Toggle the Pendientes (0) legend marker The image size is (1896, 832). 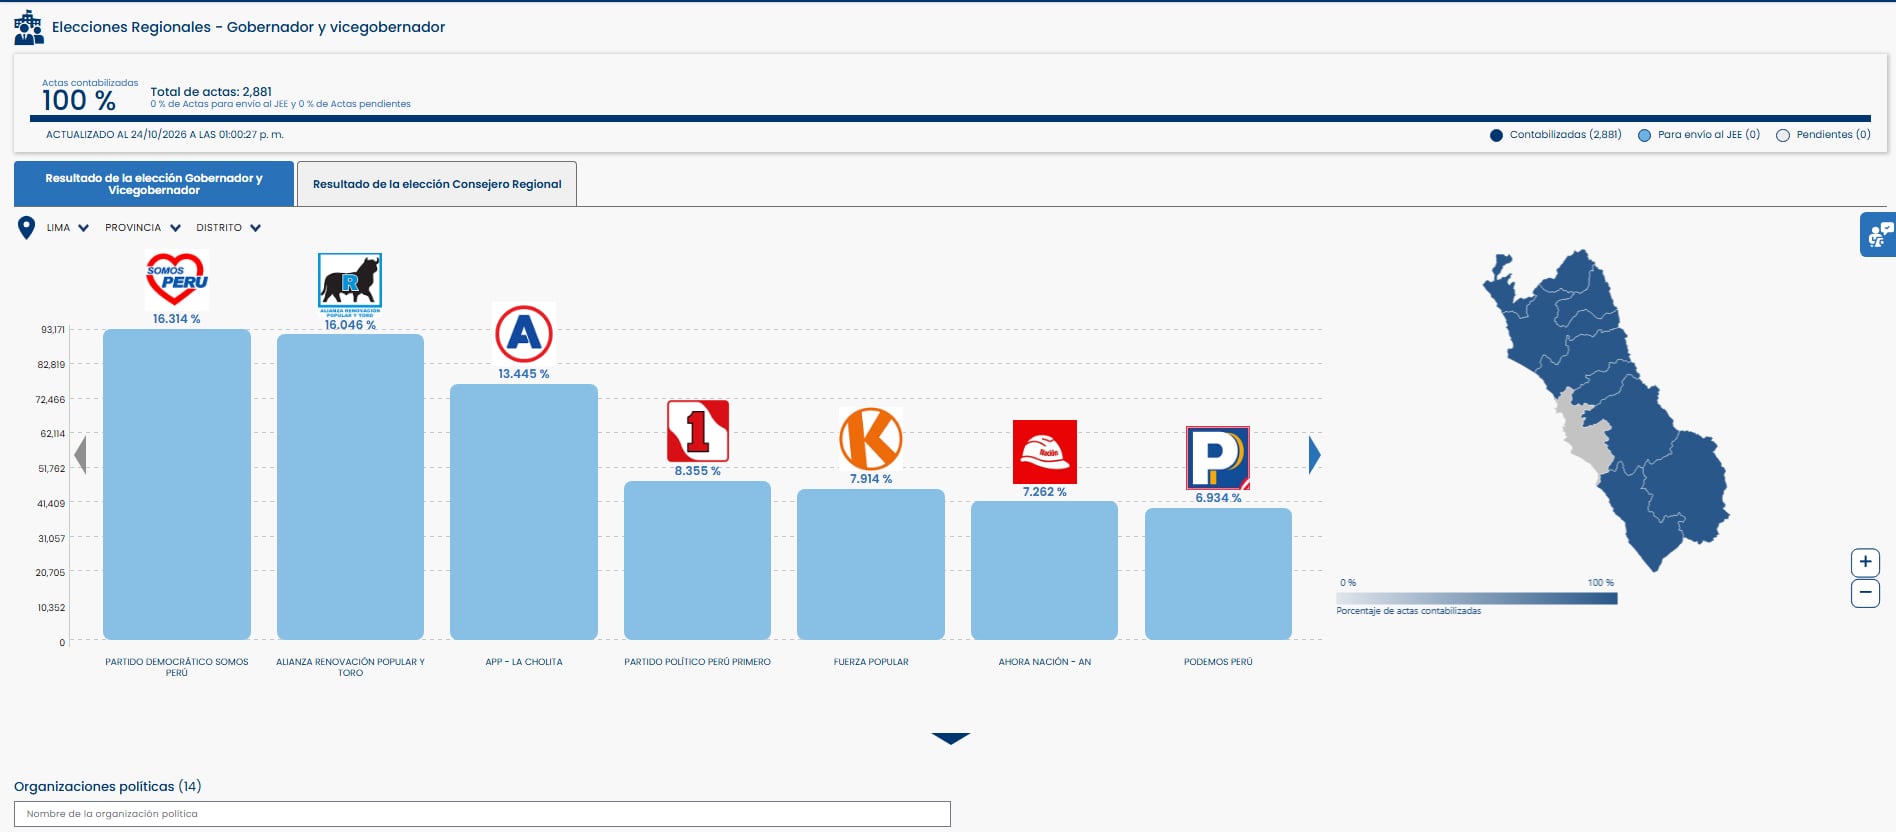click(1783, 135)
